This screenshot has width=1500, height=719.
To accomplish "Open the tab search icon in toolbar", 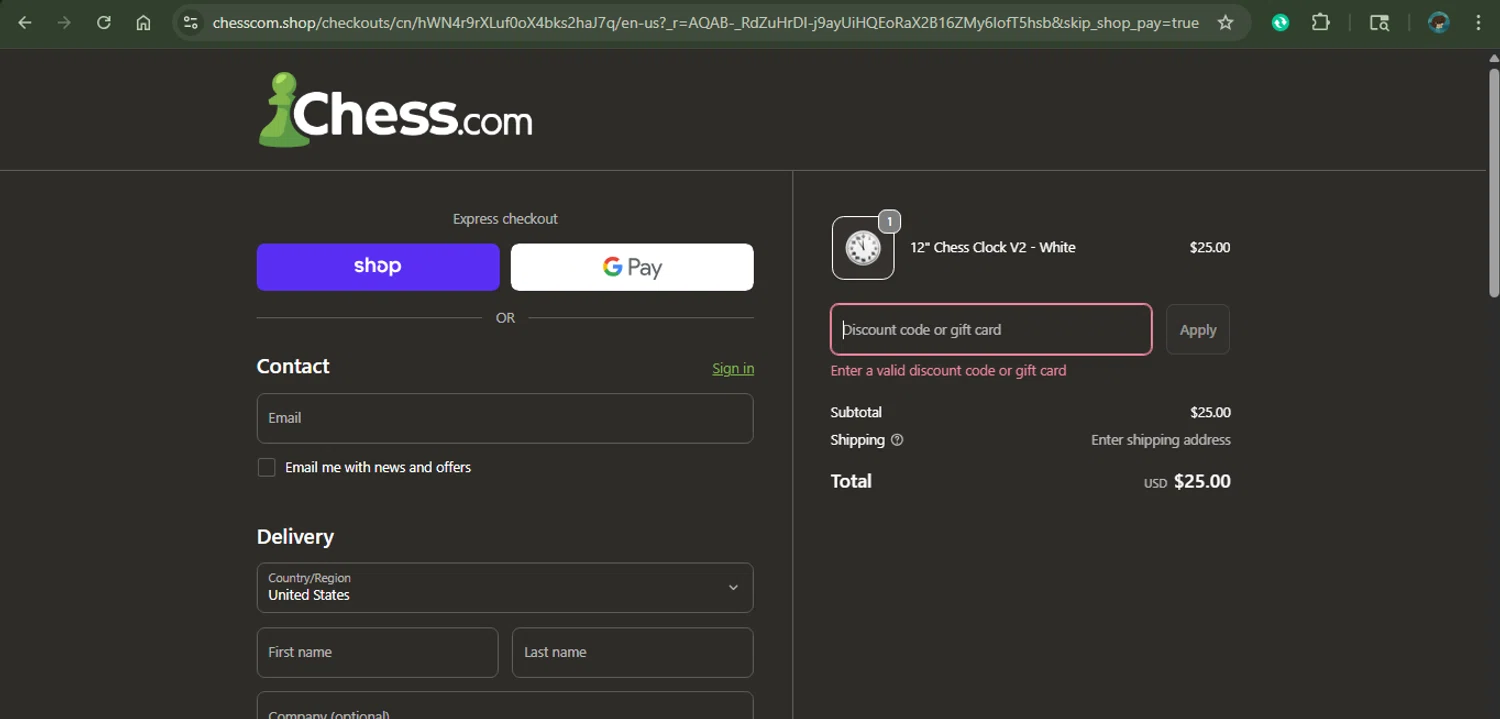I will coord(1379,22).
